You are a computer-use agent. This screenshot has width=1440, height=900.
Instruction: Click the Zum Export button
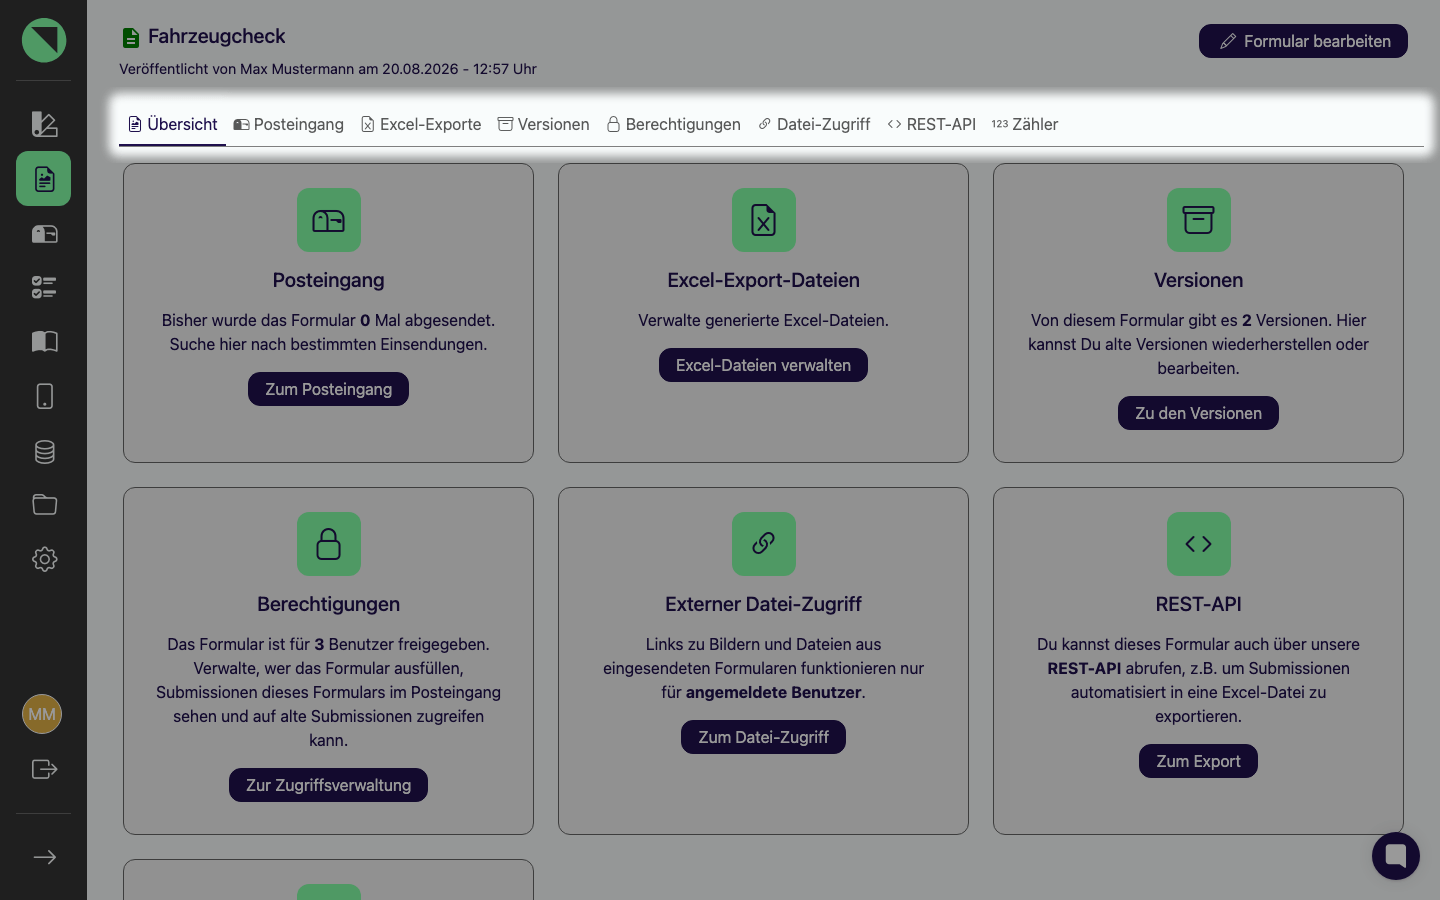[x=1198, y=761]
